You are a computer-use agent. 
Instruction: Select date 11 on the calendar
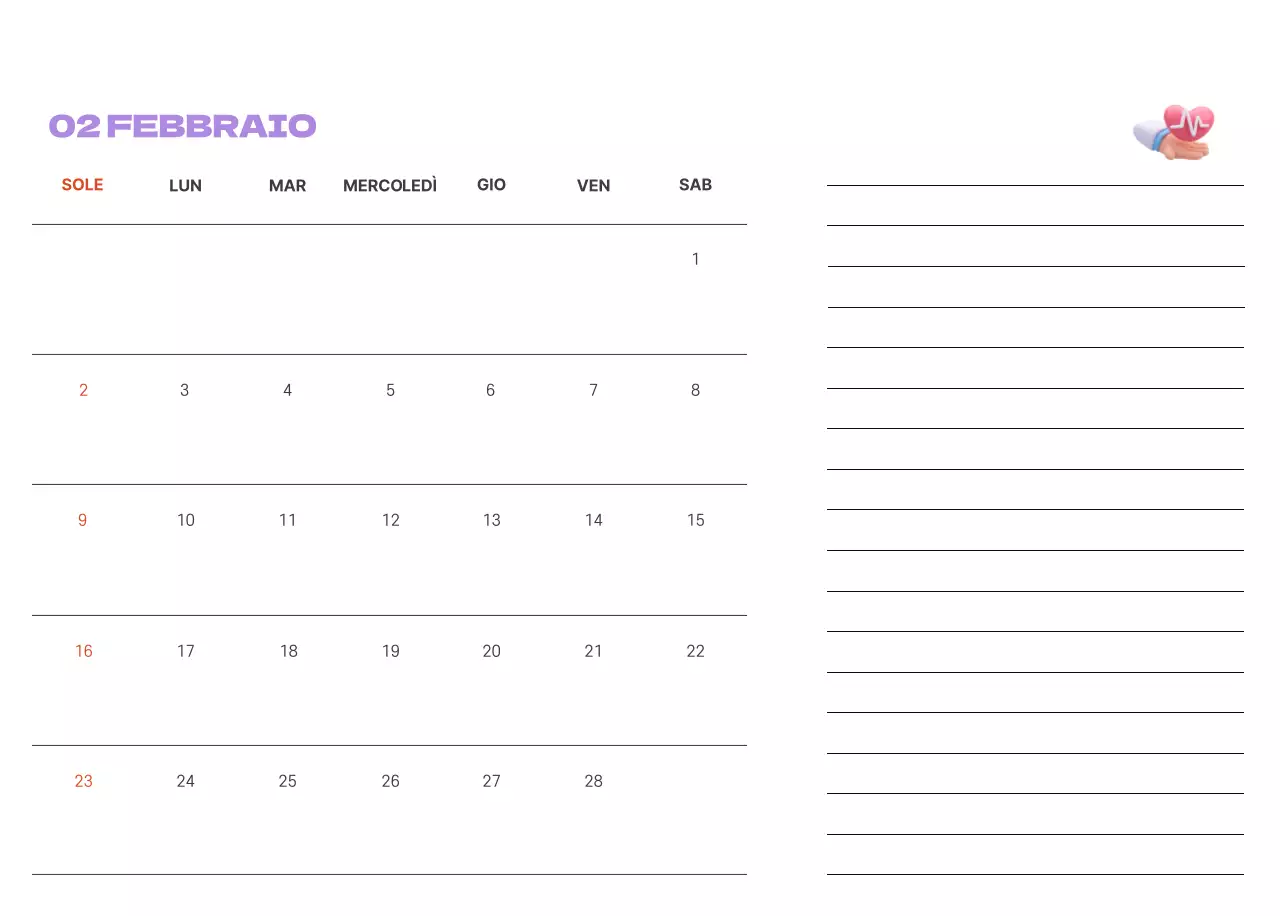pos(287,520)
